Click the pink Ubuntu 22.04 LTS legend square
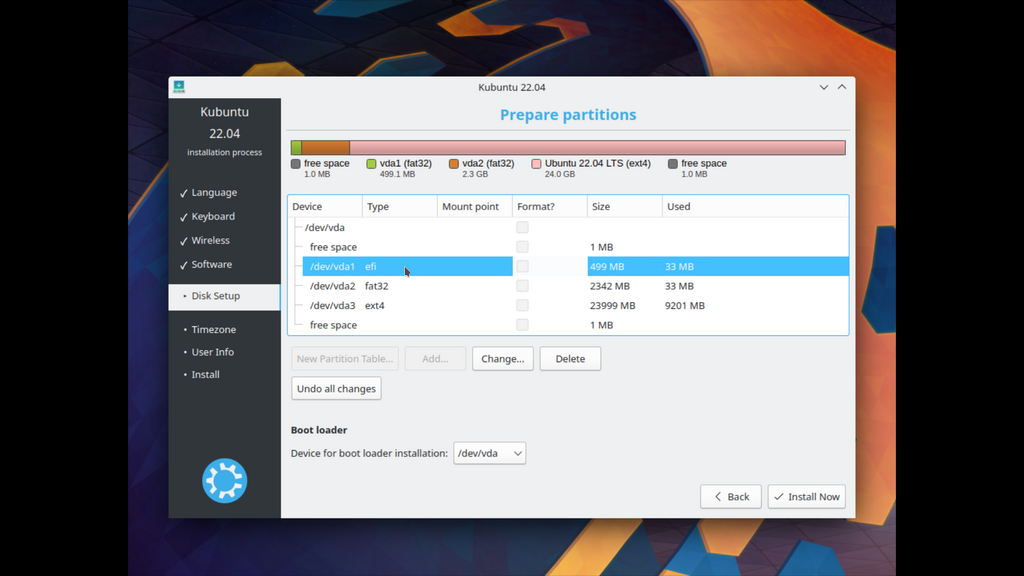1024x576 pixels. click(537, 164)
